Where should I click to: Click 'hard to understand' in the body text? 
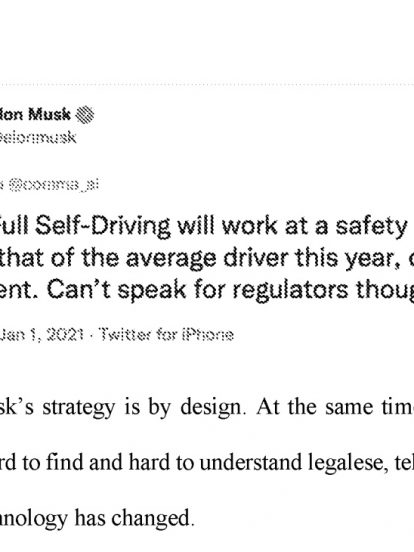(x=215, y=463)
